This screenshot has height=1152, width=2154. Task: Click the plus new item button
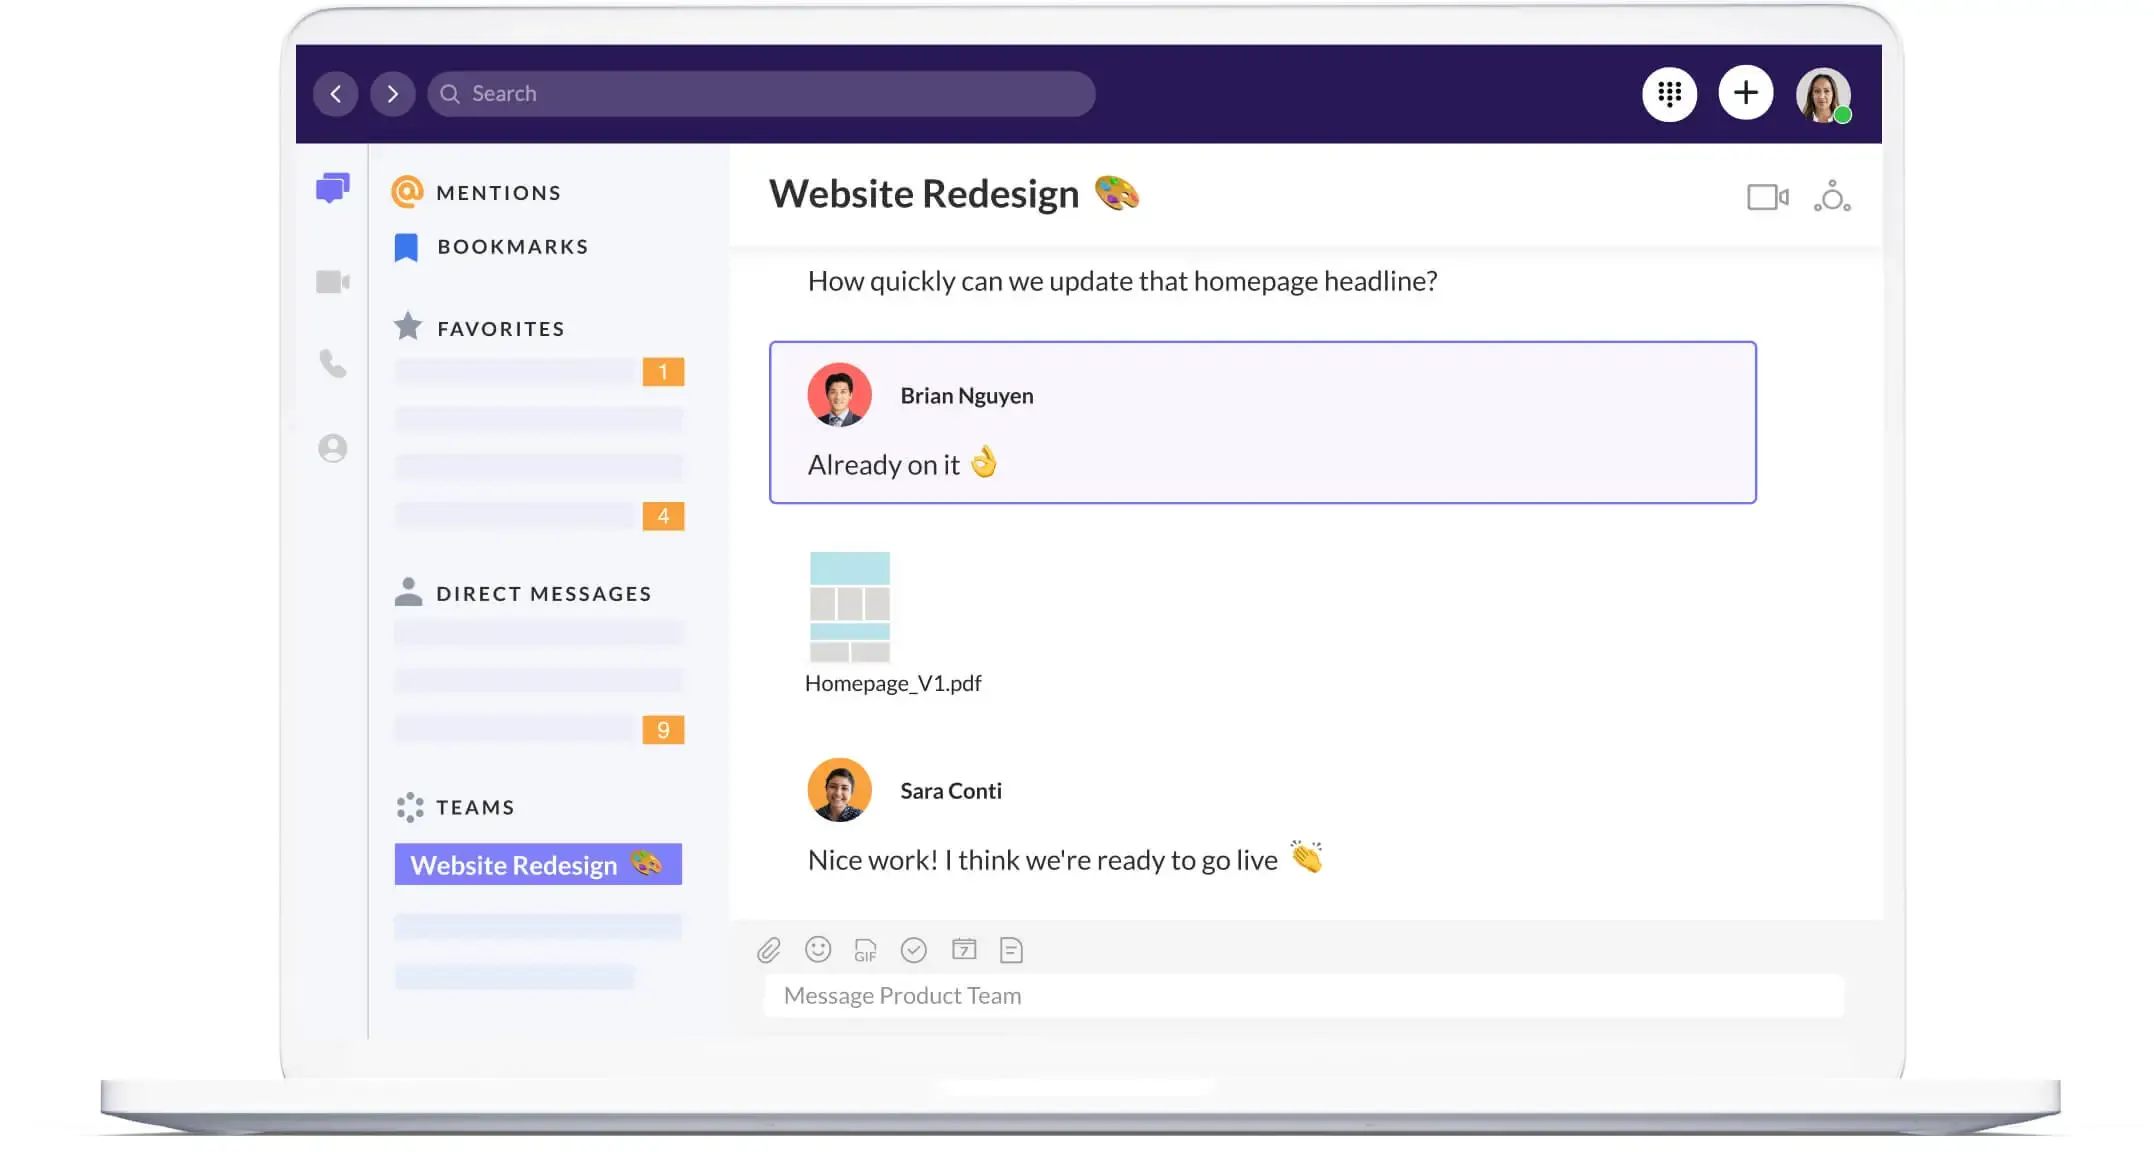(1745, 93)
